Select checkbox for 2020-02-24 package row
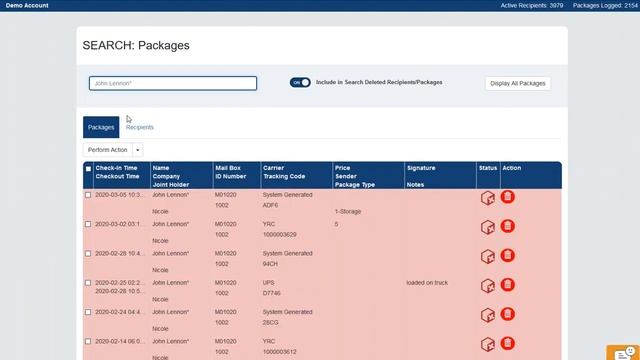The image size is (640, 360). 88,312
